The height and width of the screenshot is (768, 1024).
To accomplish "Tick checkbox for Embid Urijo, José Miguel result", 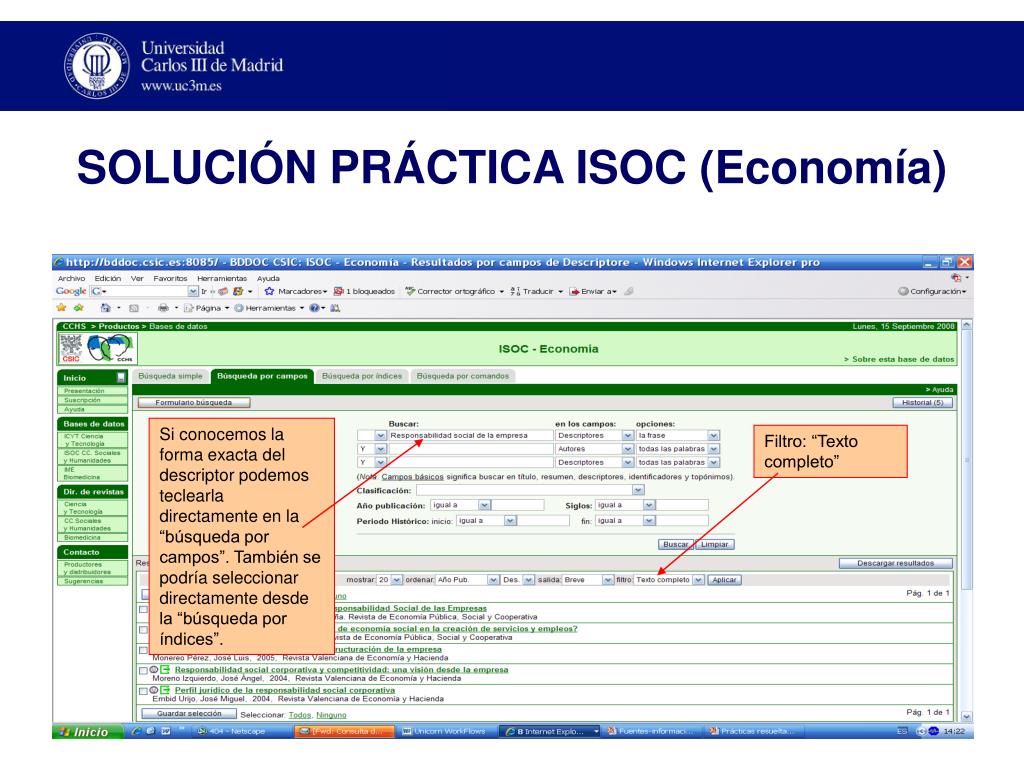I will 144,691.
